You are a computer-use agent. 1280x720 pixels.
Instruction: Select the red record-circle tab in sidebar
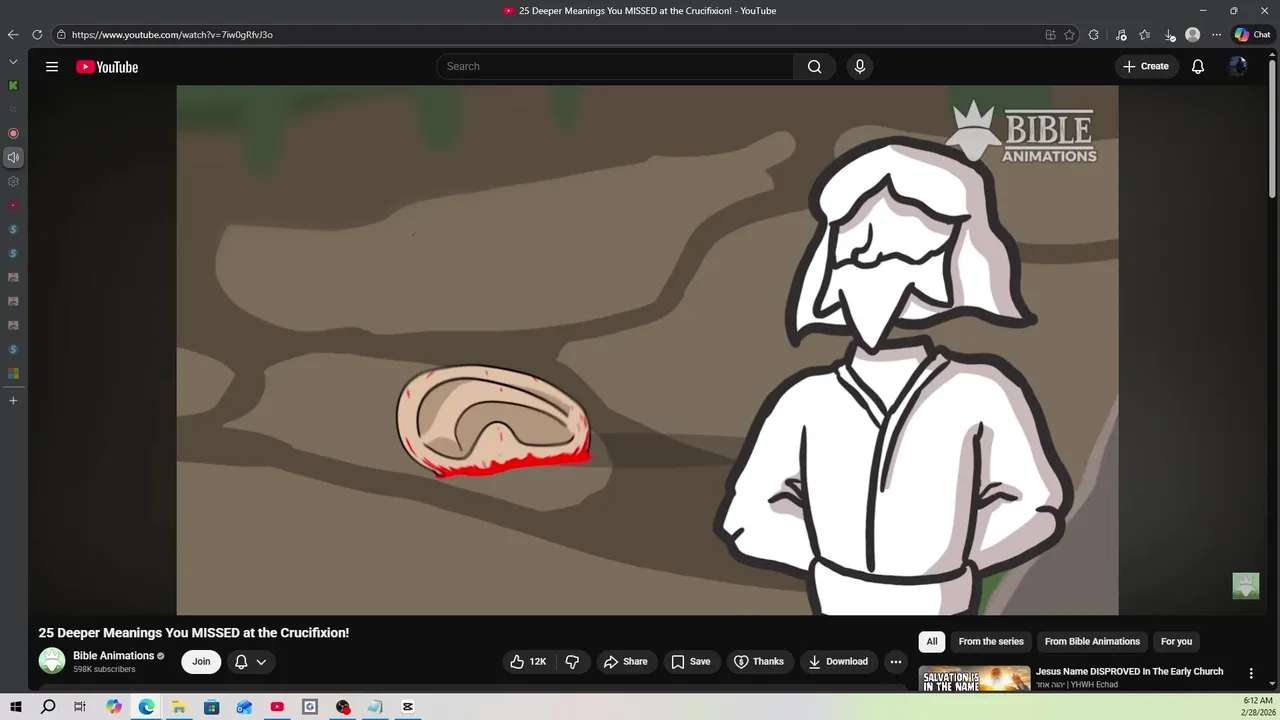[x=13, y=133]
